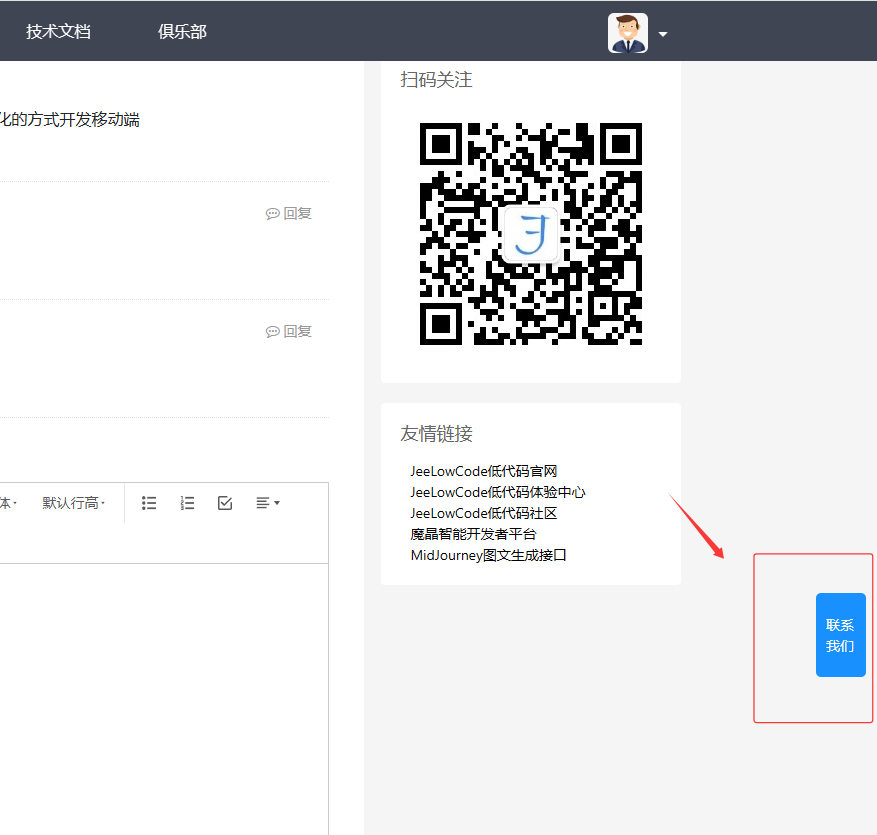Open the 俱乐部 menu item
The width and height of the screenshot is (877, 835).
(x=182, y=31)
